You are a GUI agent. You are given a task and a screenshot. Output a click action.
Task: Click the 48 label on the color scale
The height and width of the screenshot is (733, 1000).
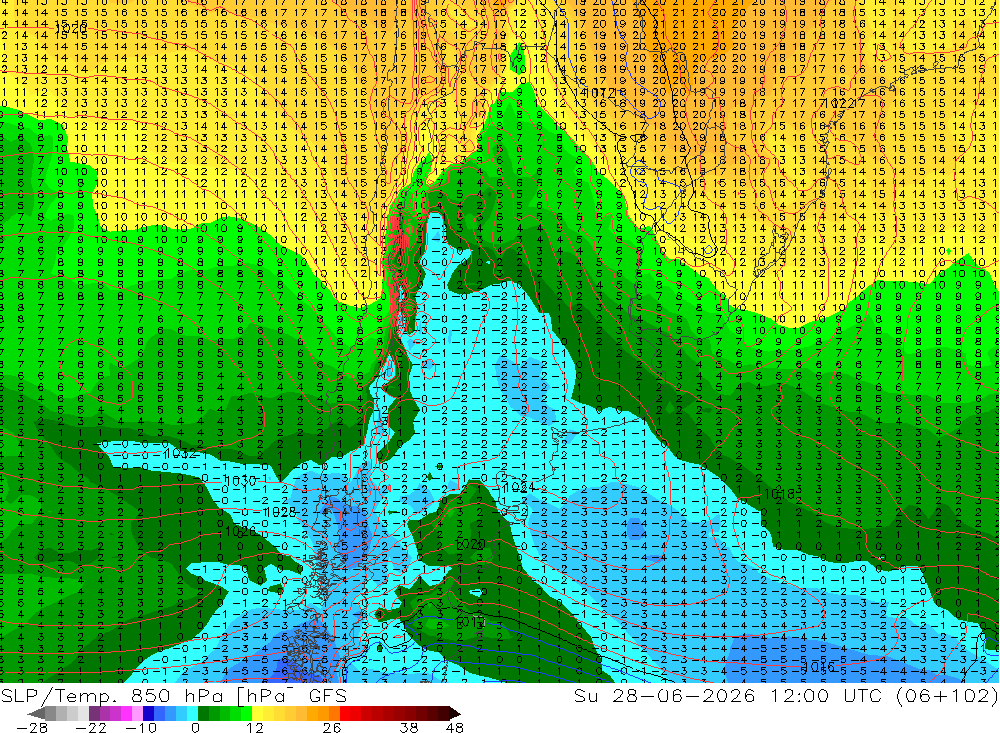454,727
